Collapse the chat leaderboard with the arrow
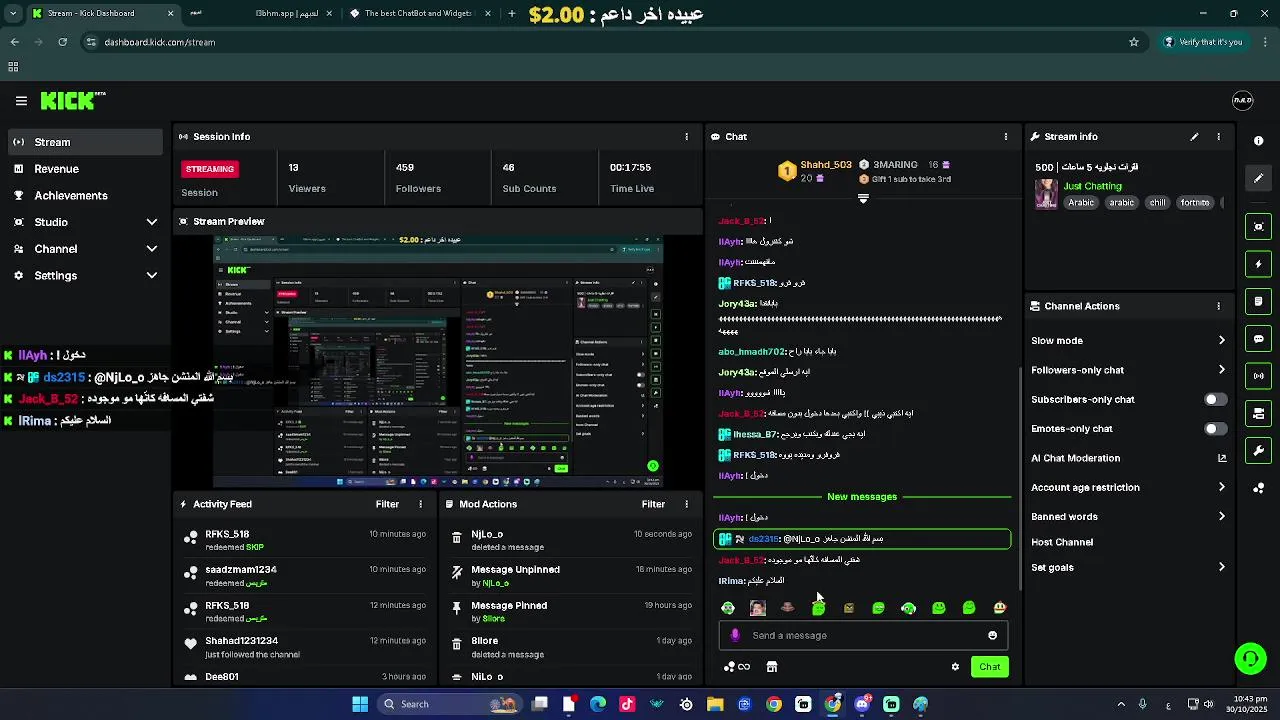1280x720 pixels. [863, 198]
